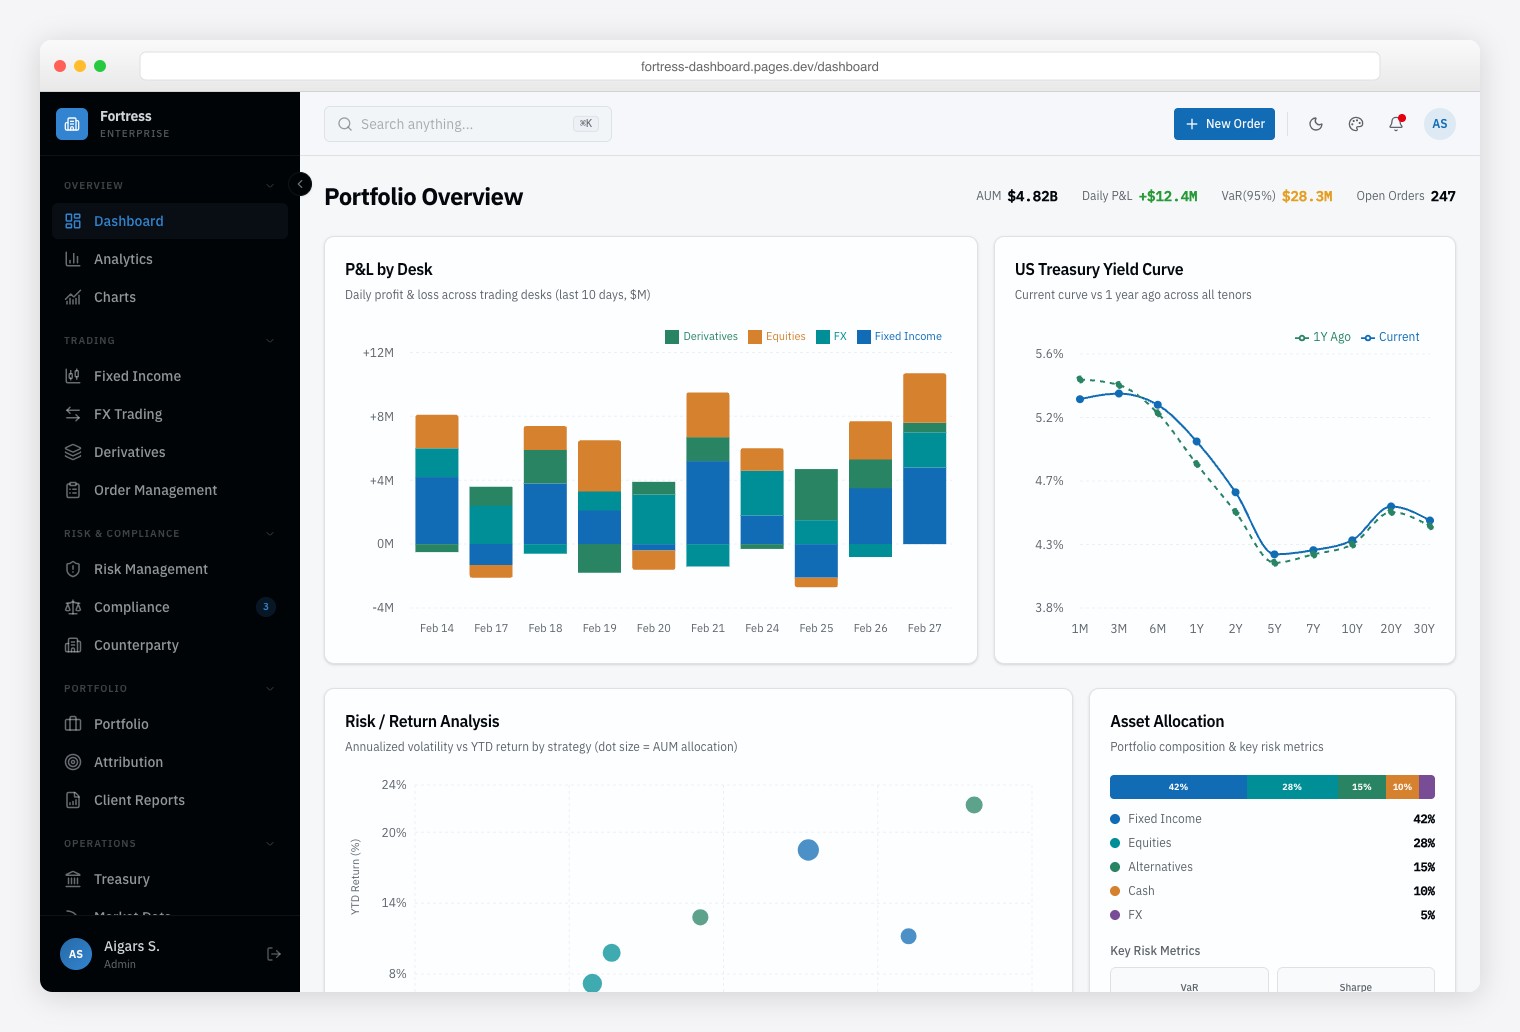Toggle the 1Y Ago series on yield curve
This screenshot has width=1520, height=1032.
coord(1323,337)
